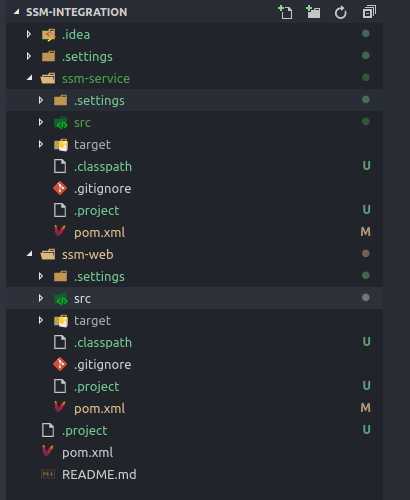410x500 pixels.
Task: Select the top-level .settings folder
Action: coord(195,56)
